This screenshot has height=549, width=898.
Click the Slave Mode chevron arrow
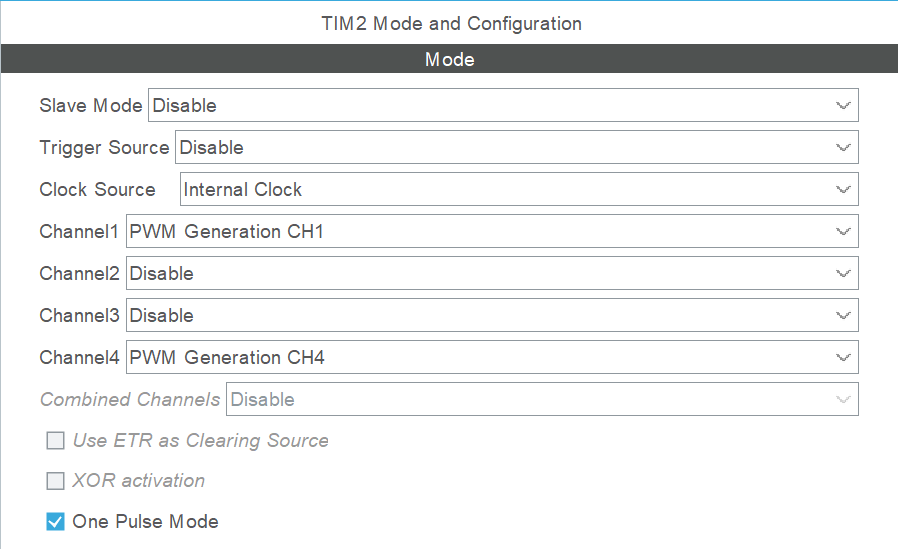pyautogui.click(x=843, y=106)
